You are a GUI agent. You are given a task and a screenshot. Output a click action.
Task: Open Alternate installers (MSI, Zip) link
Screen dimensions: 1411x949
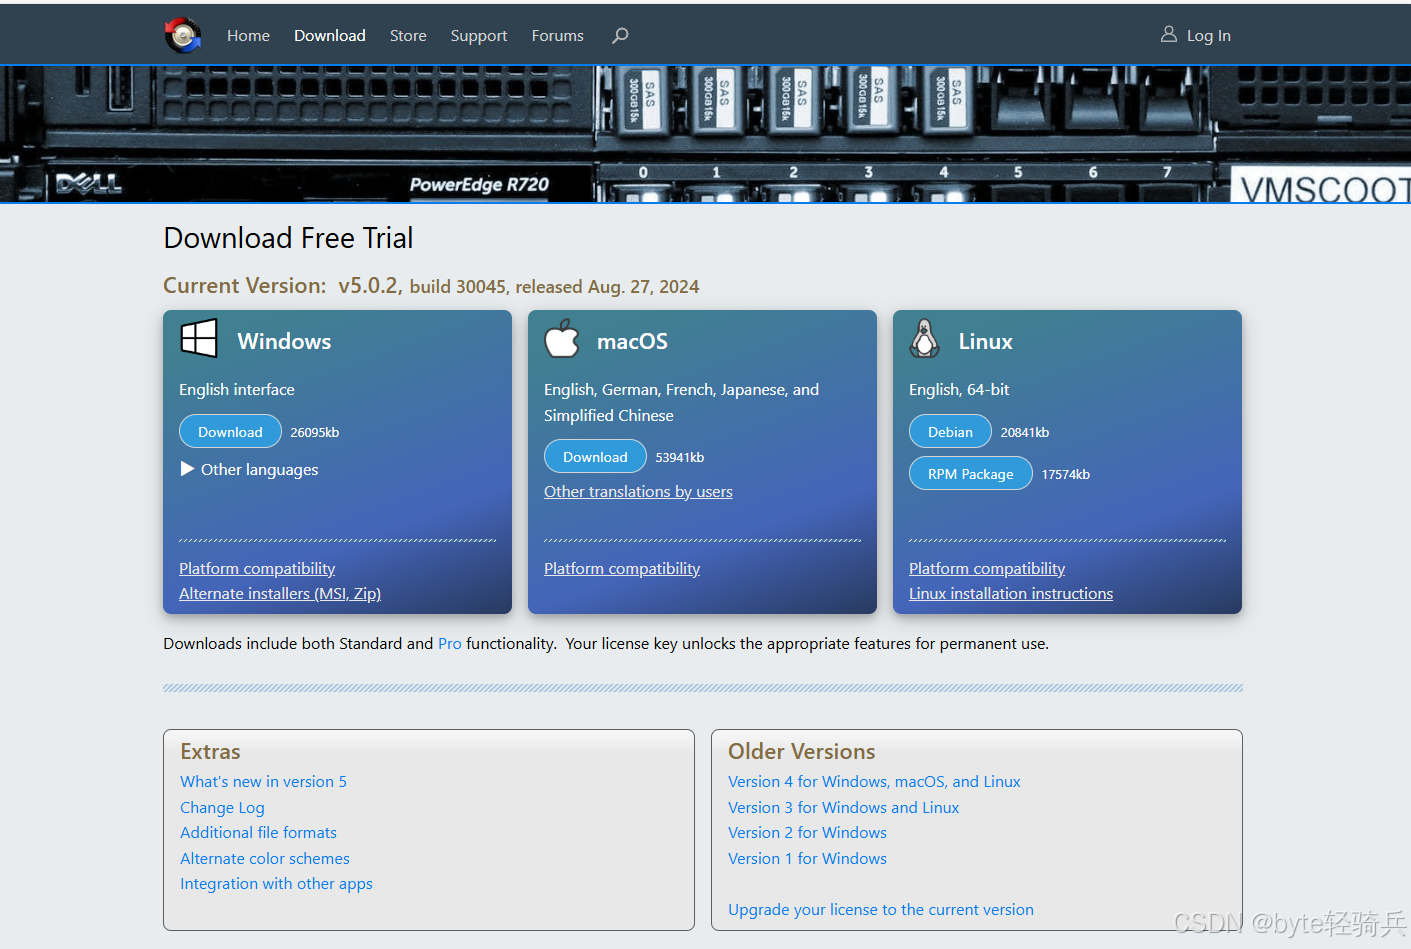click(x=280, y=594)
